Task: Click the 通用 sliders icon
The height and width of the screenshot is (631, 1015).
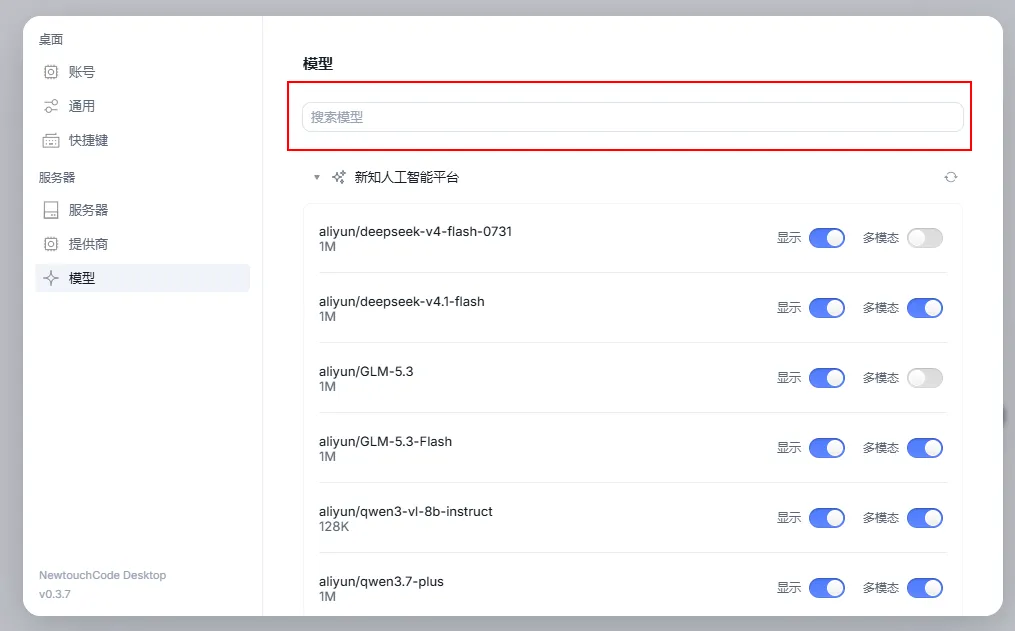Action: 51,106
